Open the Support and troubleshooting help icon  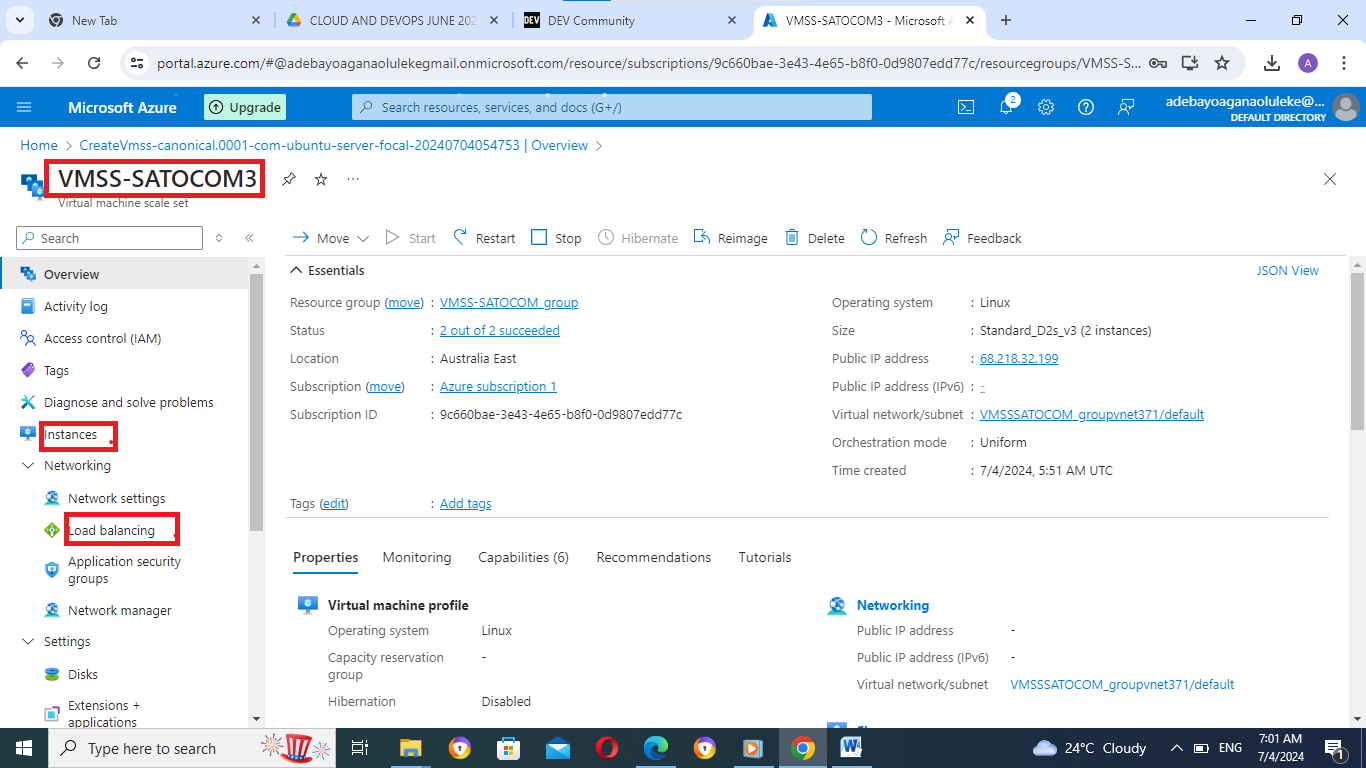pos(1086,107)
